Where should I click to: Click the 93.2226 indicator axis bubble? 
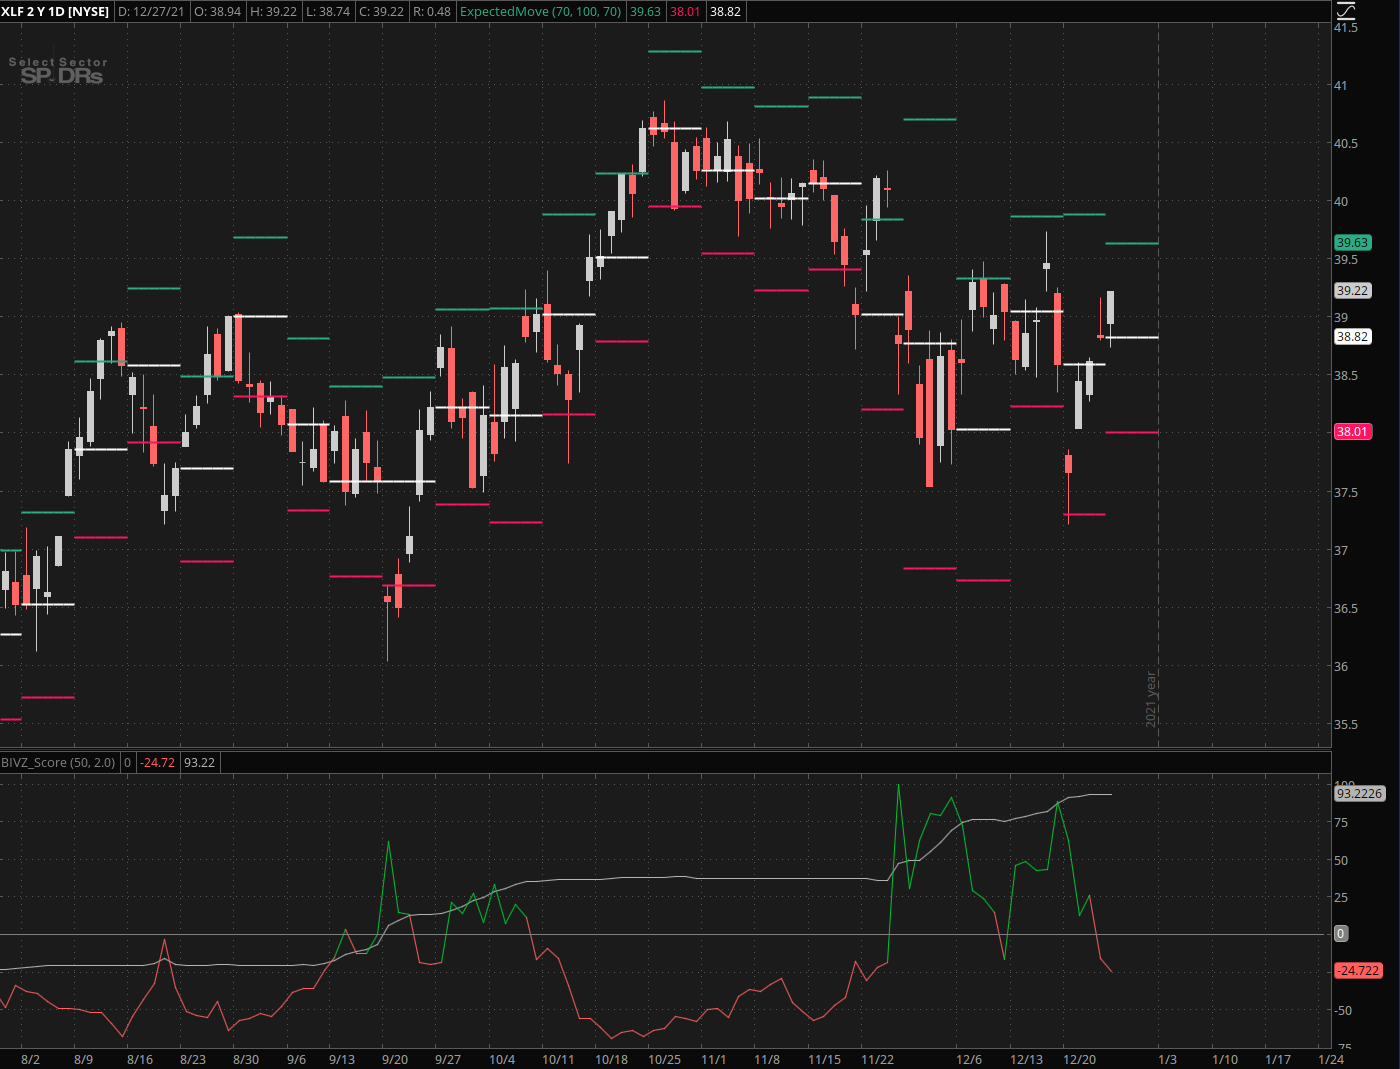coord(1359,794)
